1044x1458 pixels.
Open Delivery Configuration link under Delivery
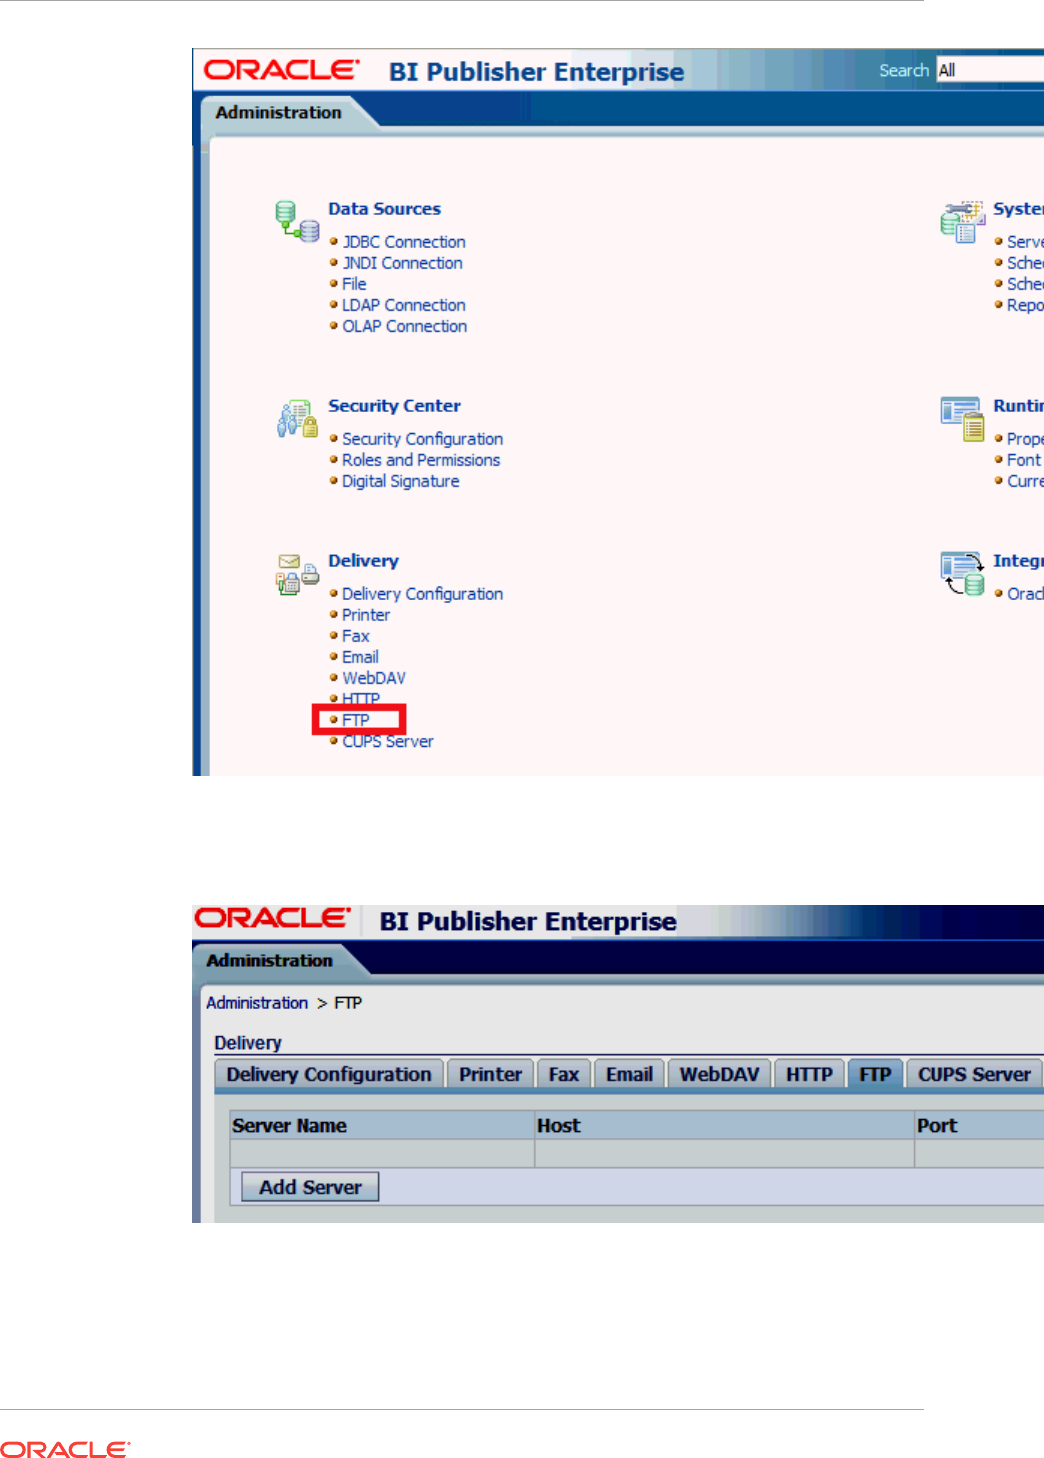point(422,594)
